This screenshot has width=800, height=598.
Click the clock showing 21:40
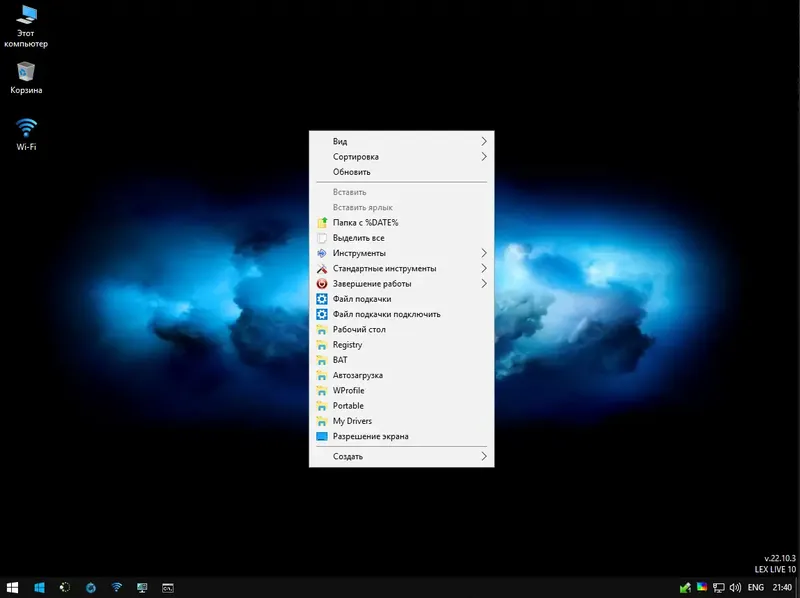pyautogui.click(x=784, y=588)
